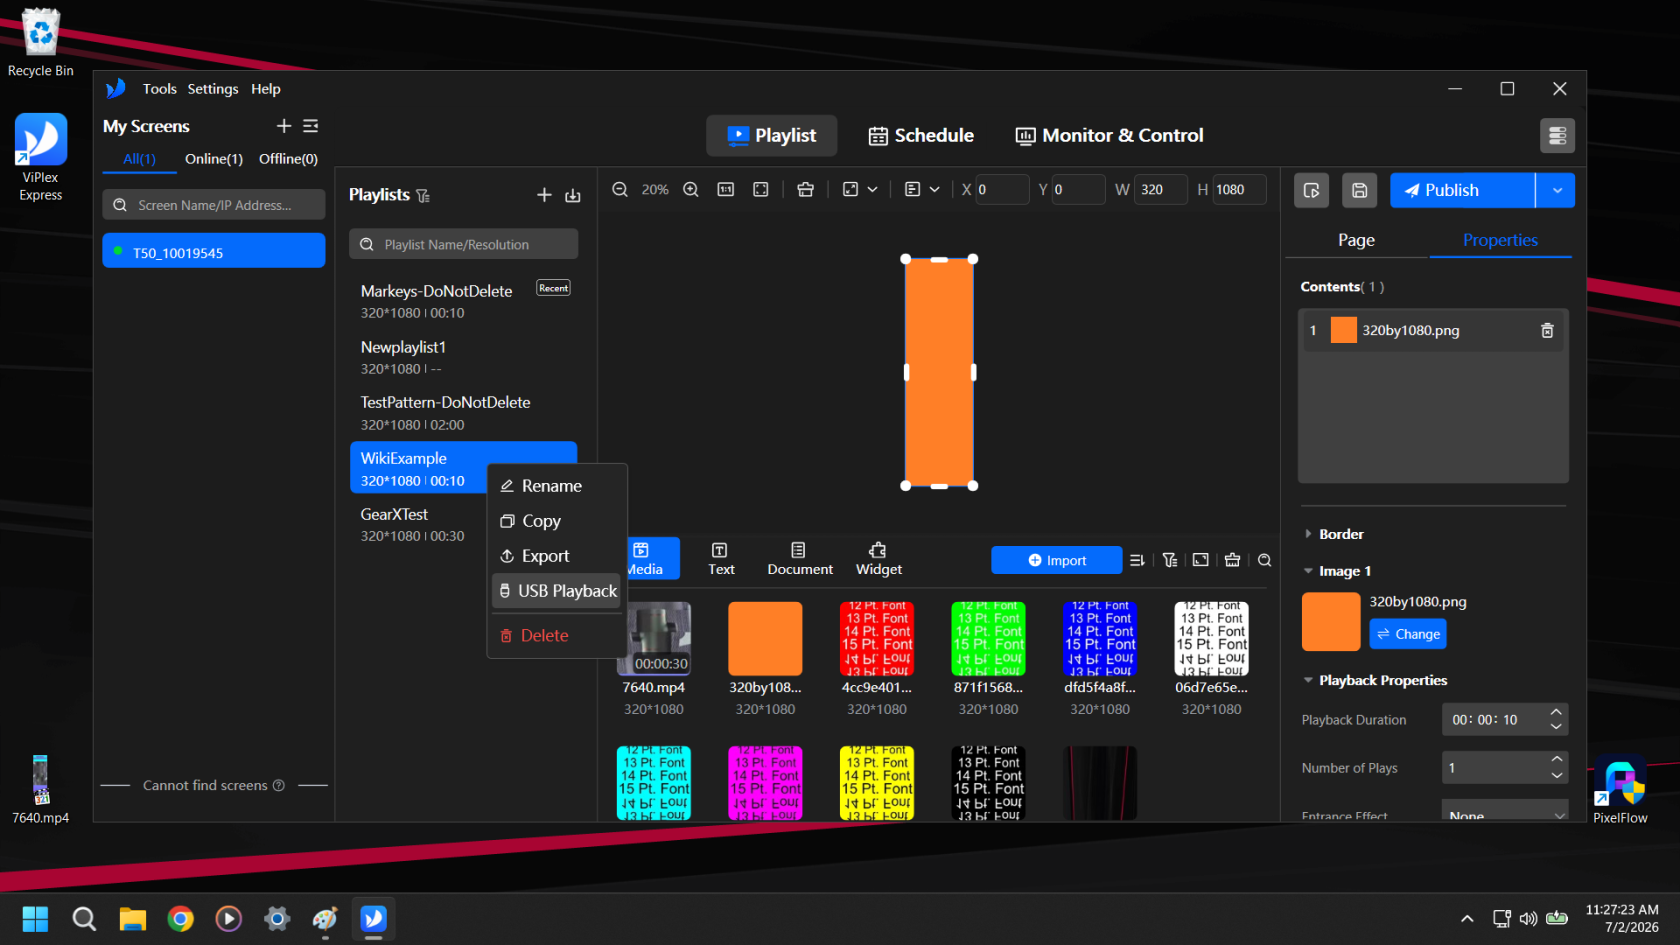Add a new playlist with plus icon
Image resolution: width=1680 pixels, height=945 pixels.
tap(544, 195)
